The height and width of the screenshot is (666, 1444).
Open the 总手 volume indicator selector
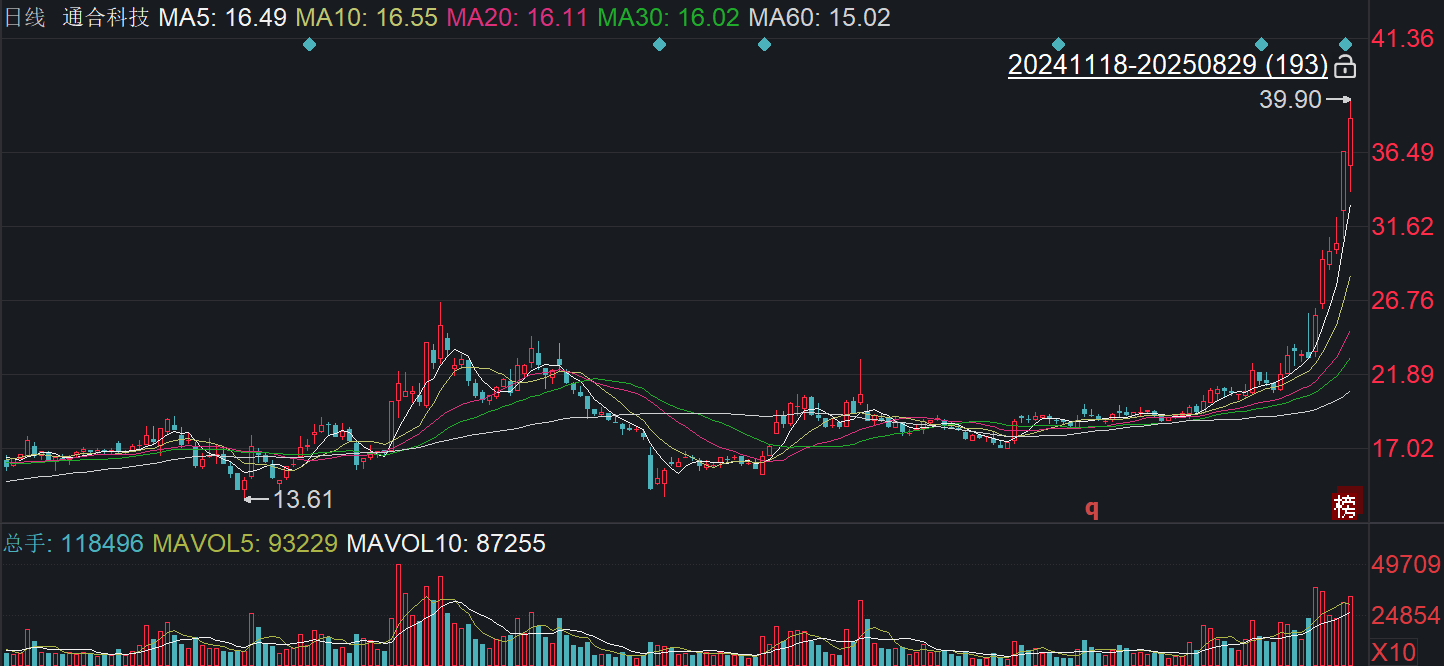25,544
